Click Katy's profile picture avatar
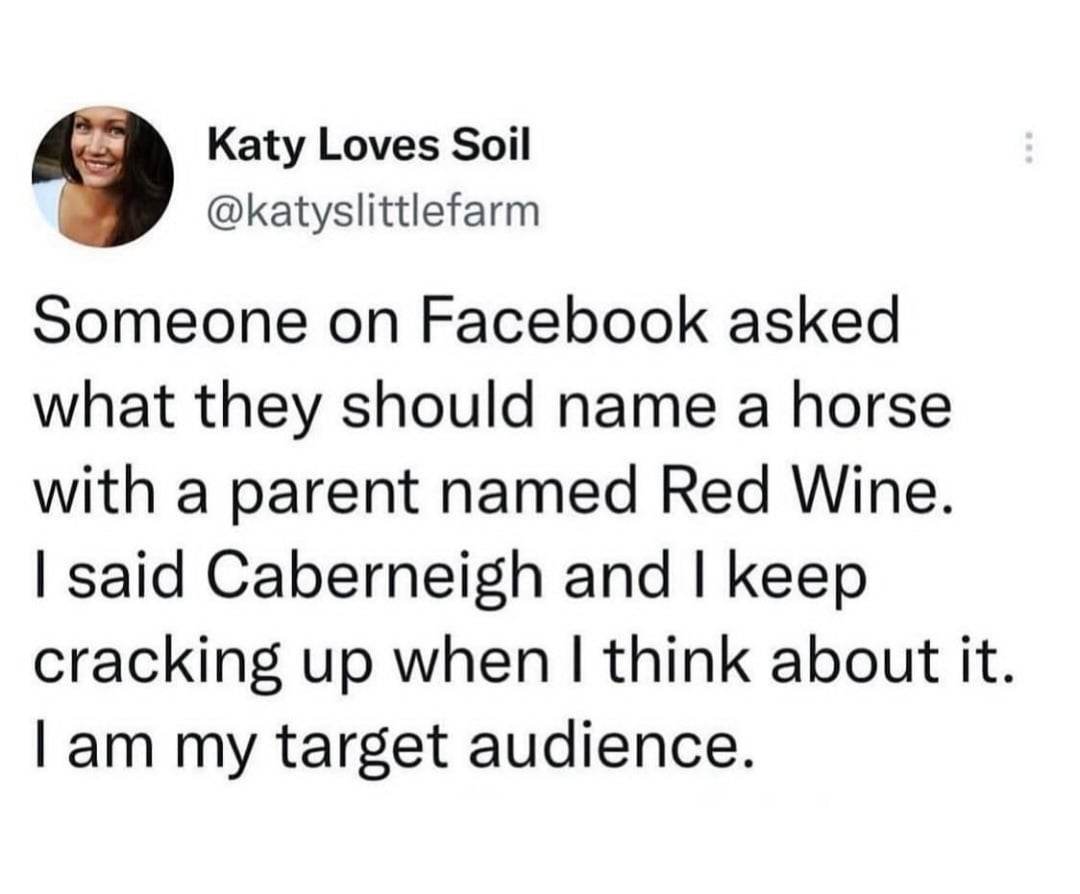This screenshot has height=894, width=1080. point(103,177)
